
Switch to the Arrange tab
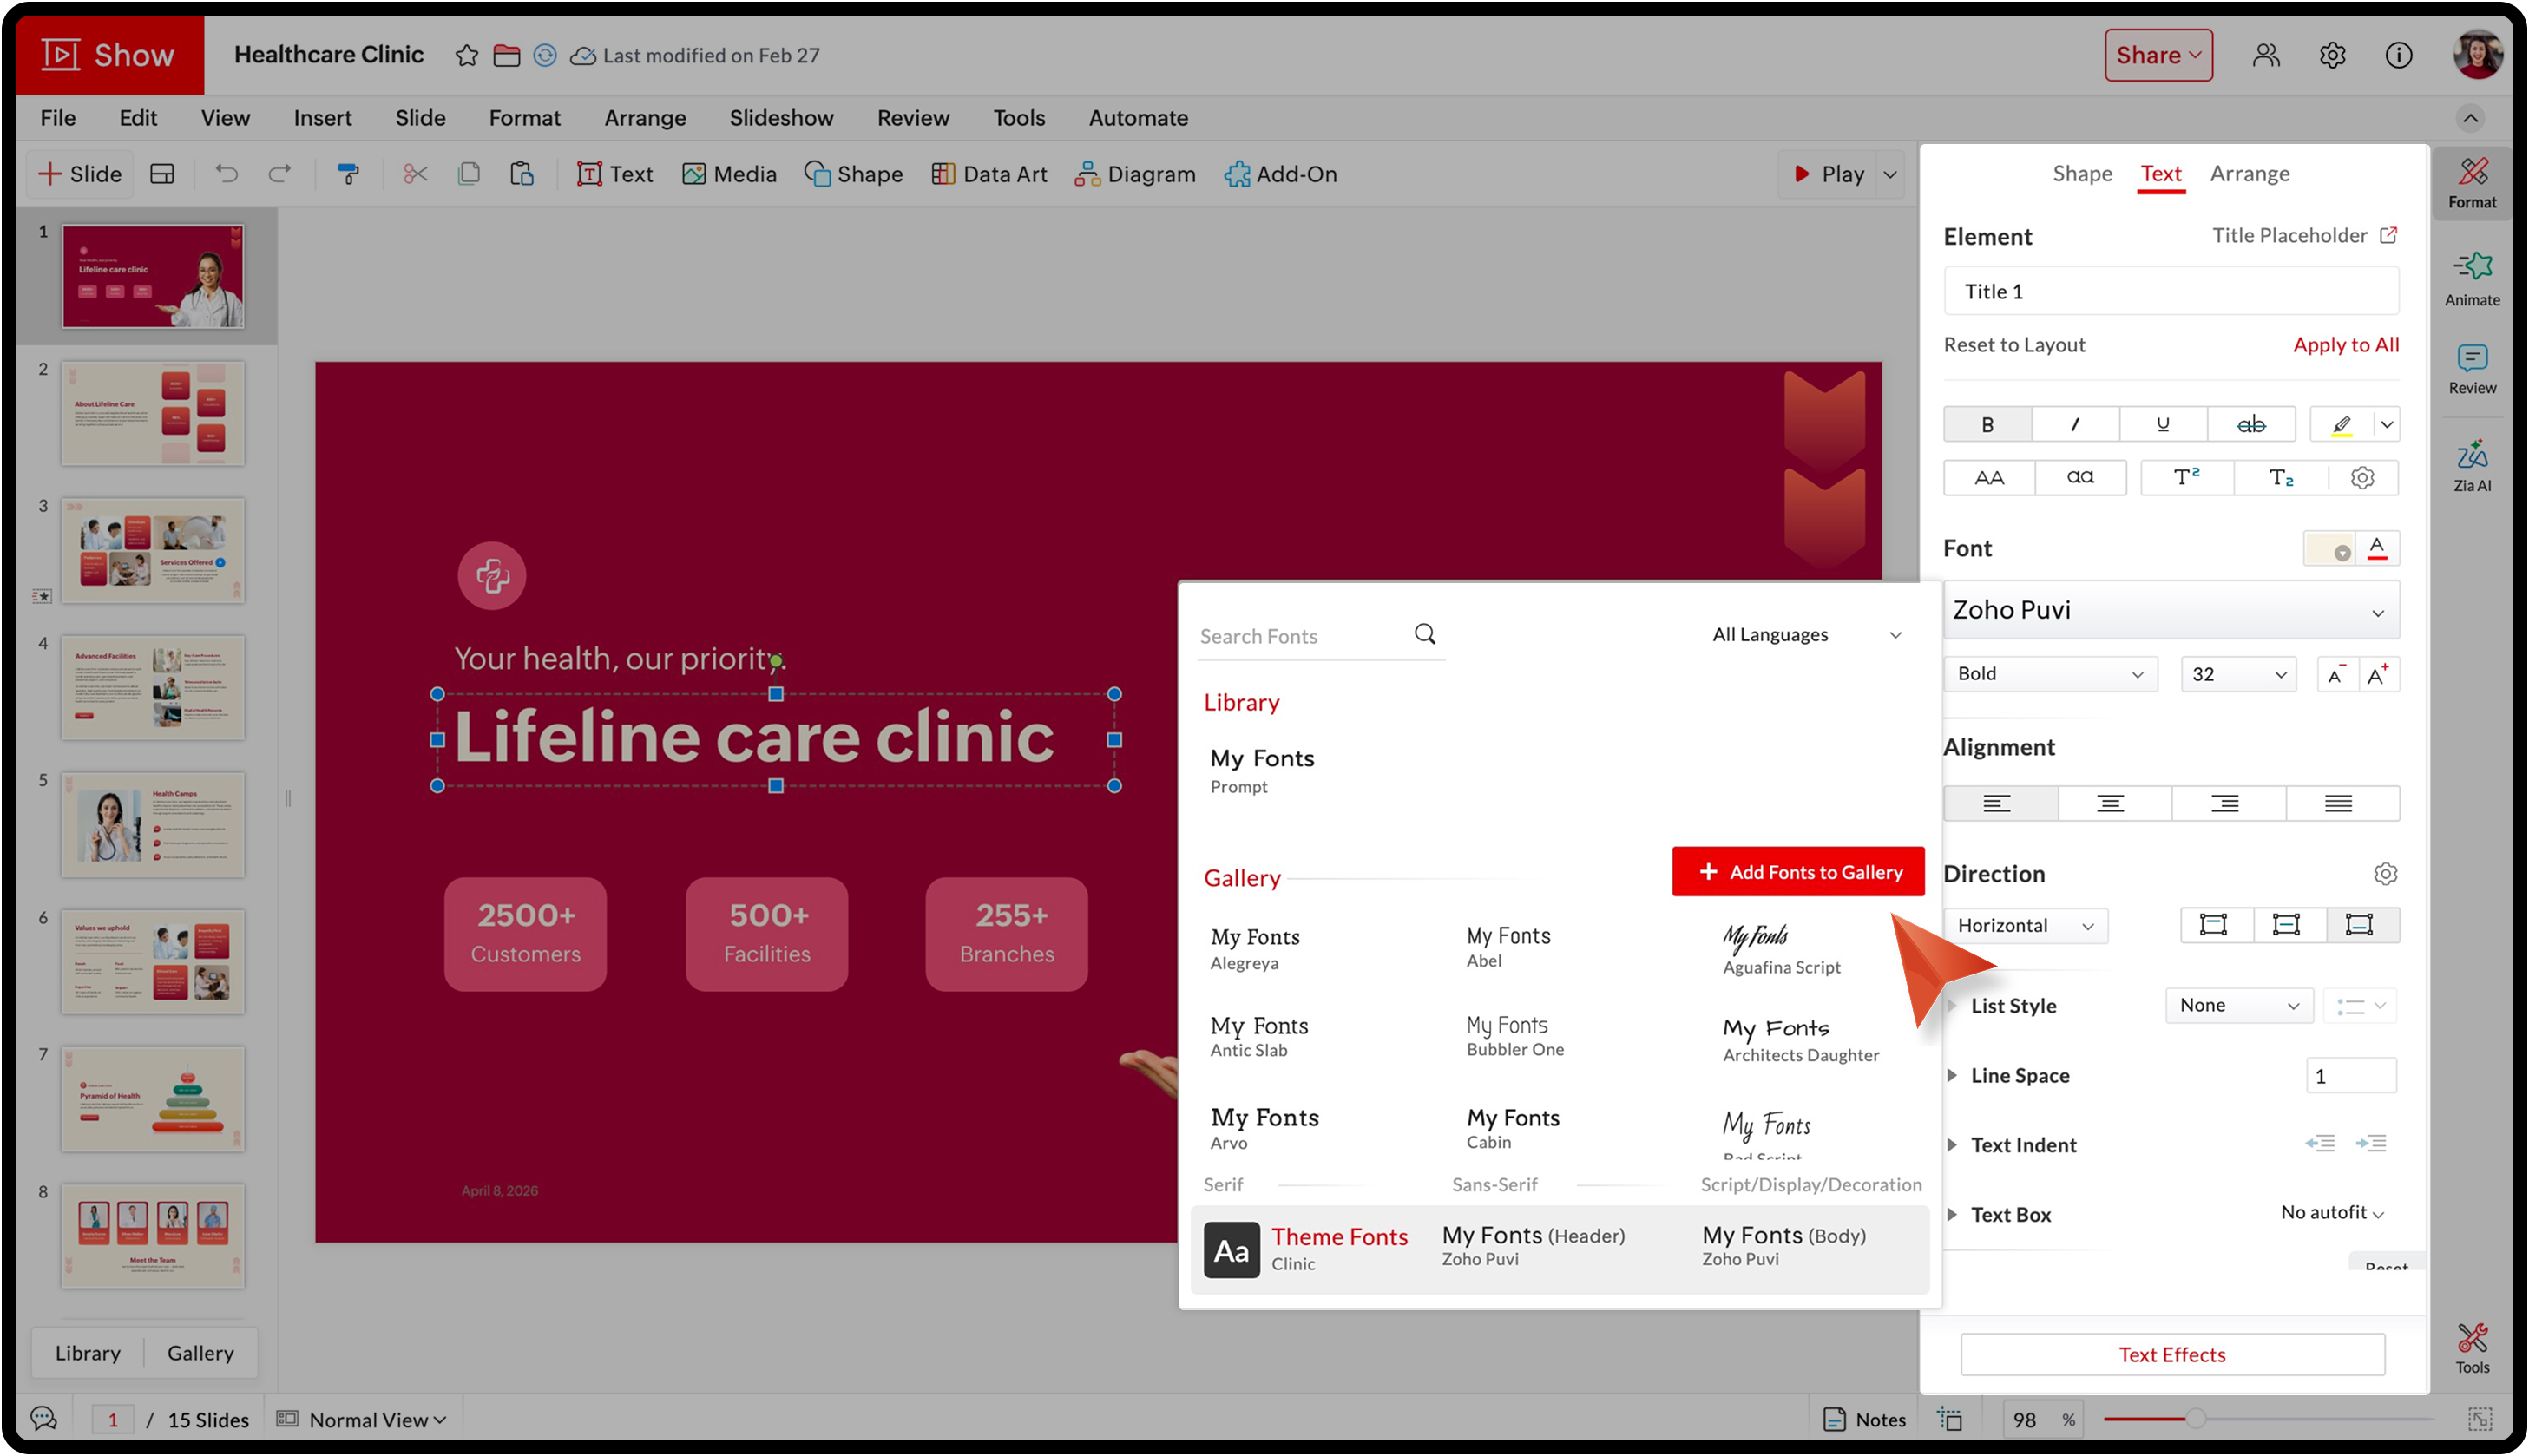click(x=2248, y=173)
